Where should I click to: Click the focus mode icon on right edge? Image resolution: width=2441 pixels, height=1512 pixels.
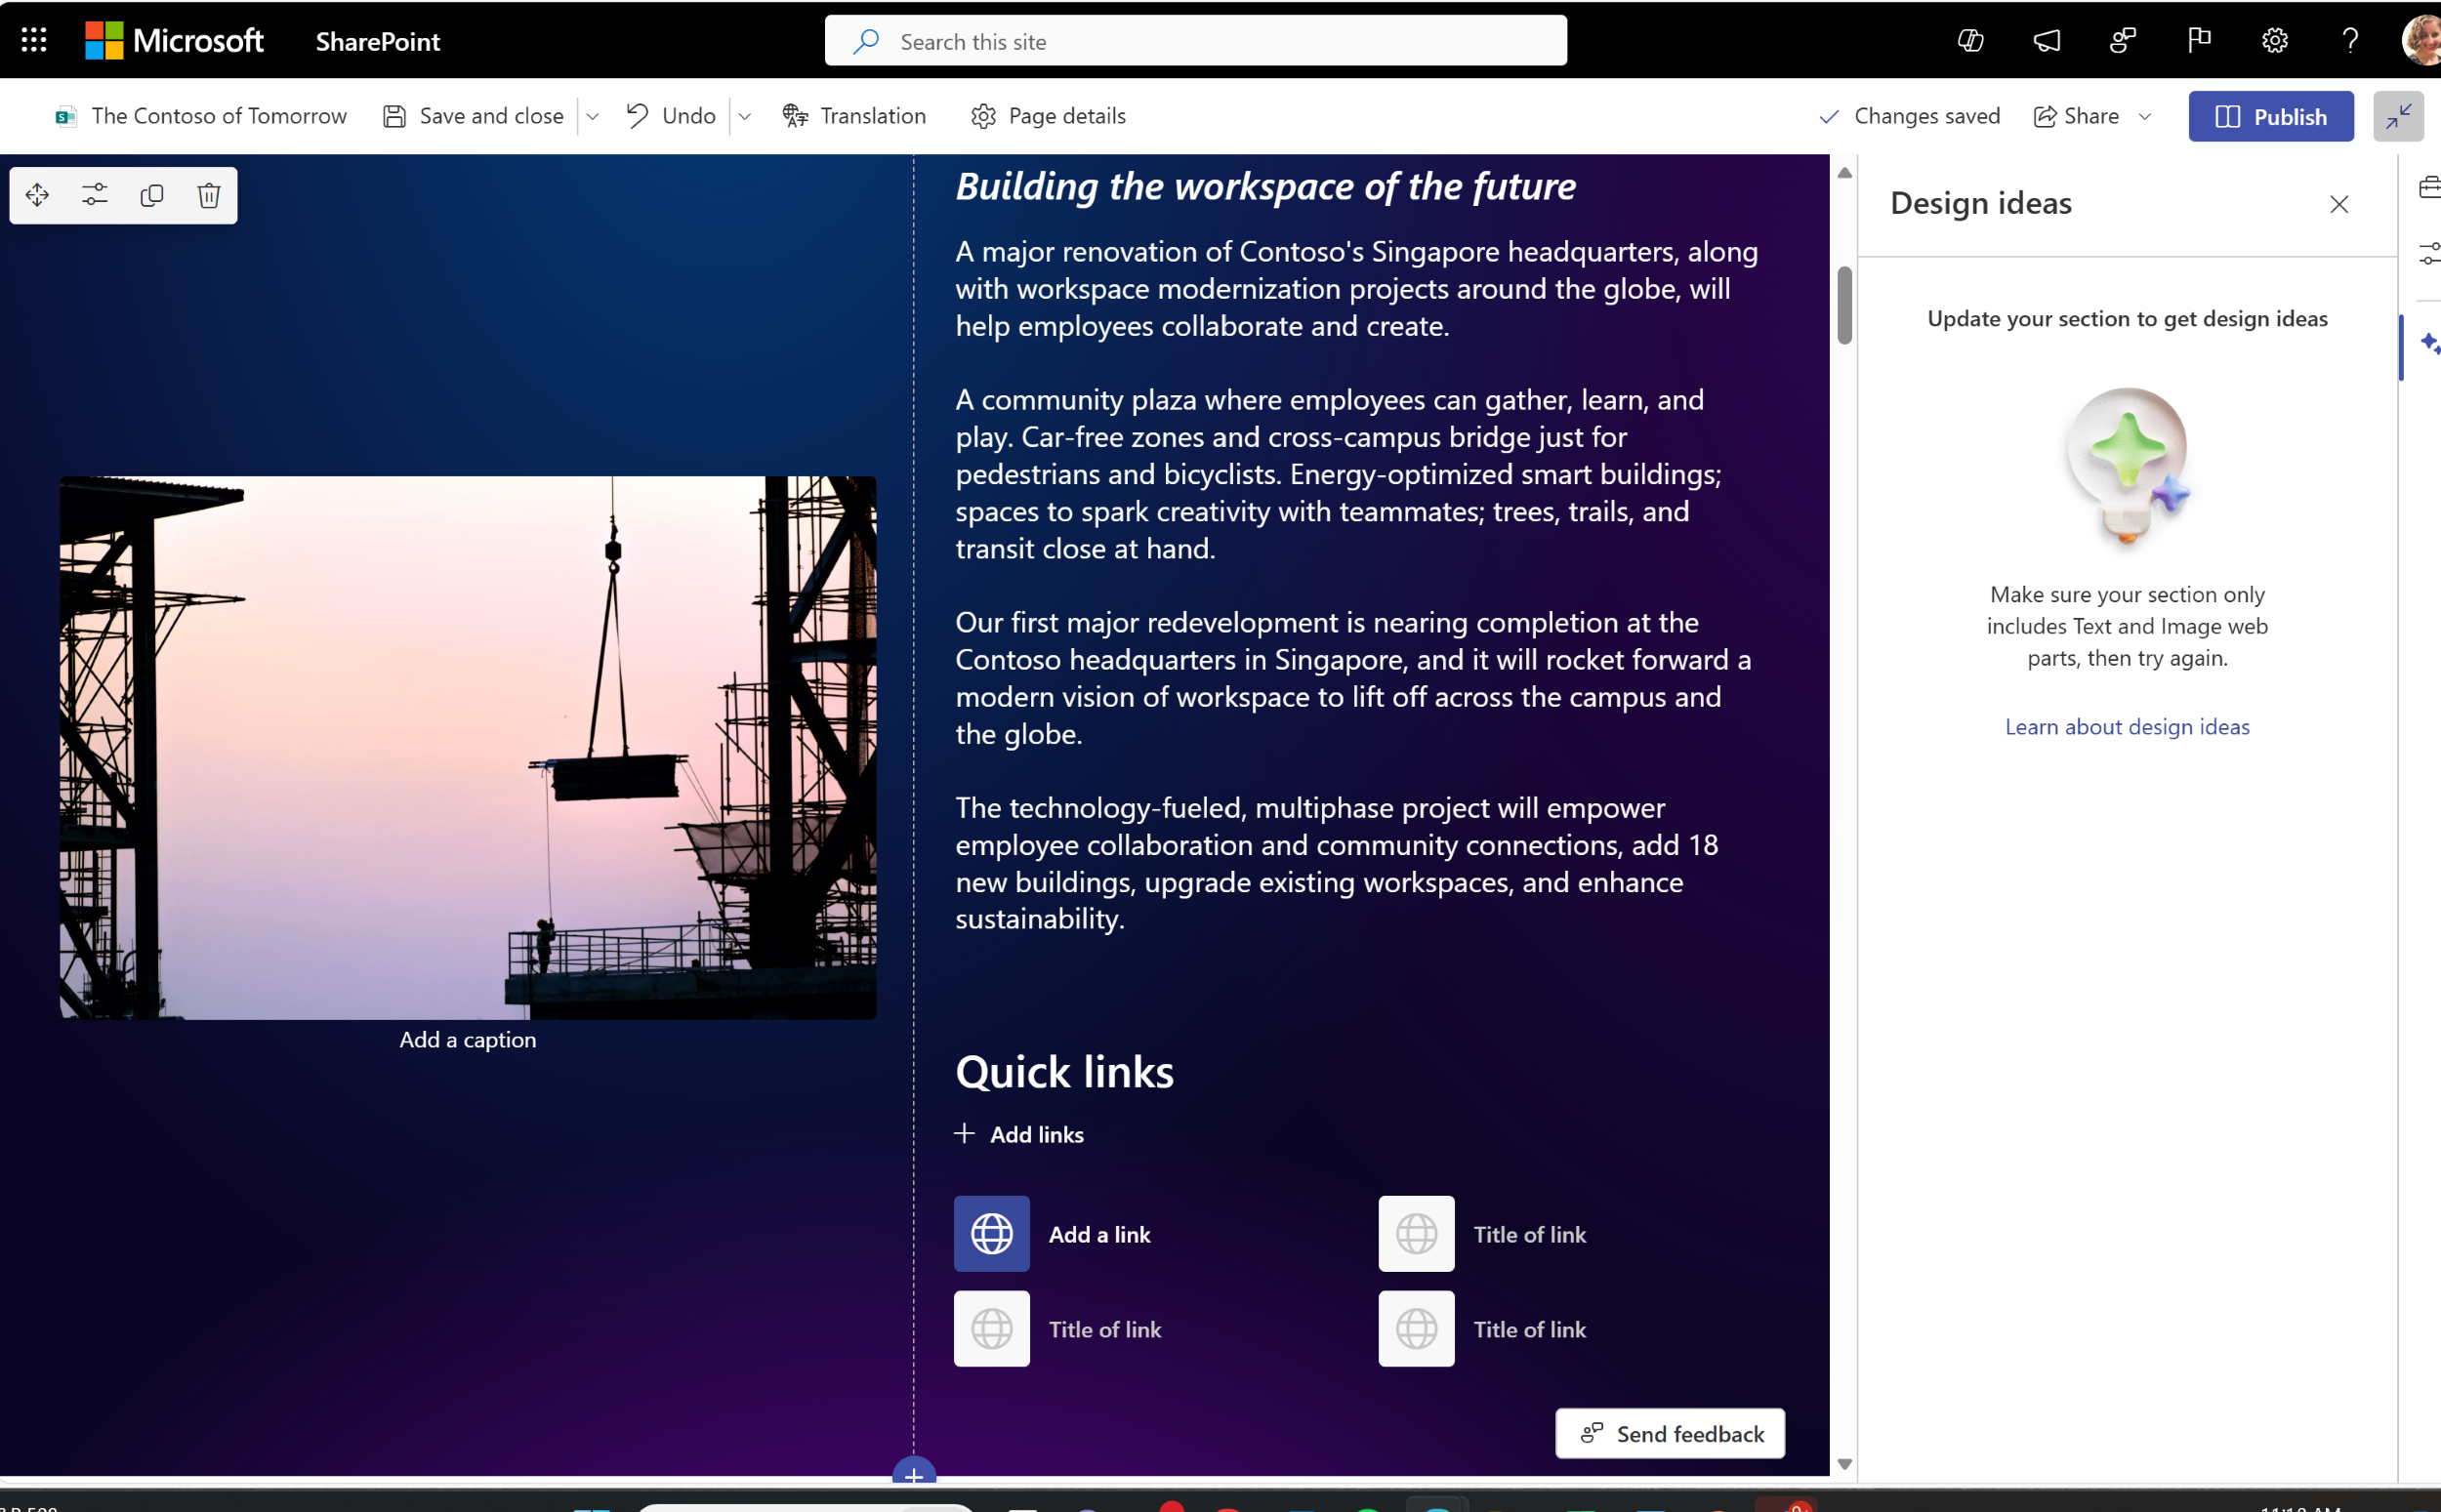pos(2403,115)
